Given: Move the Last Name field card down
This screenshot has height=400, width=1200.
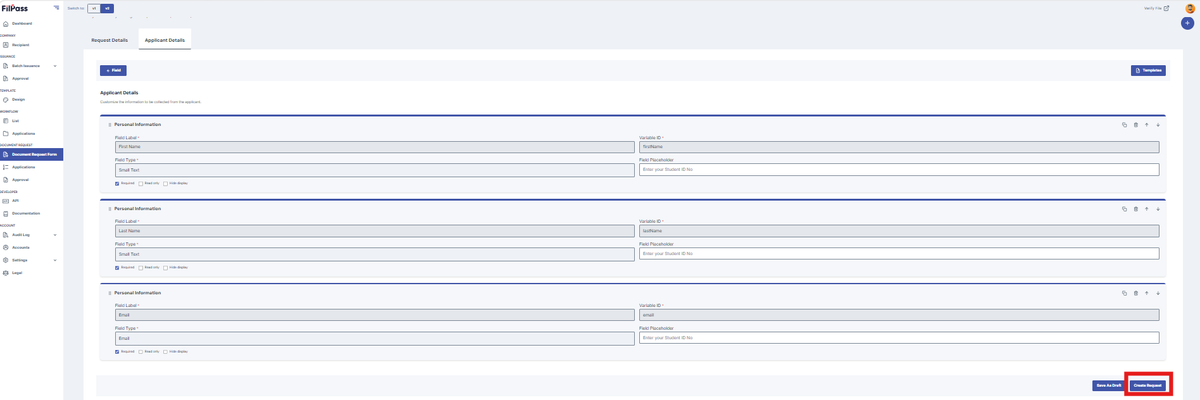Looking at the screenshot, I should 1158,208.
